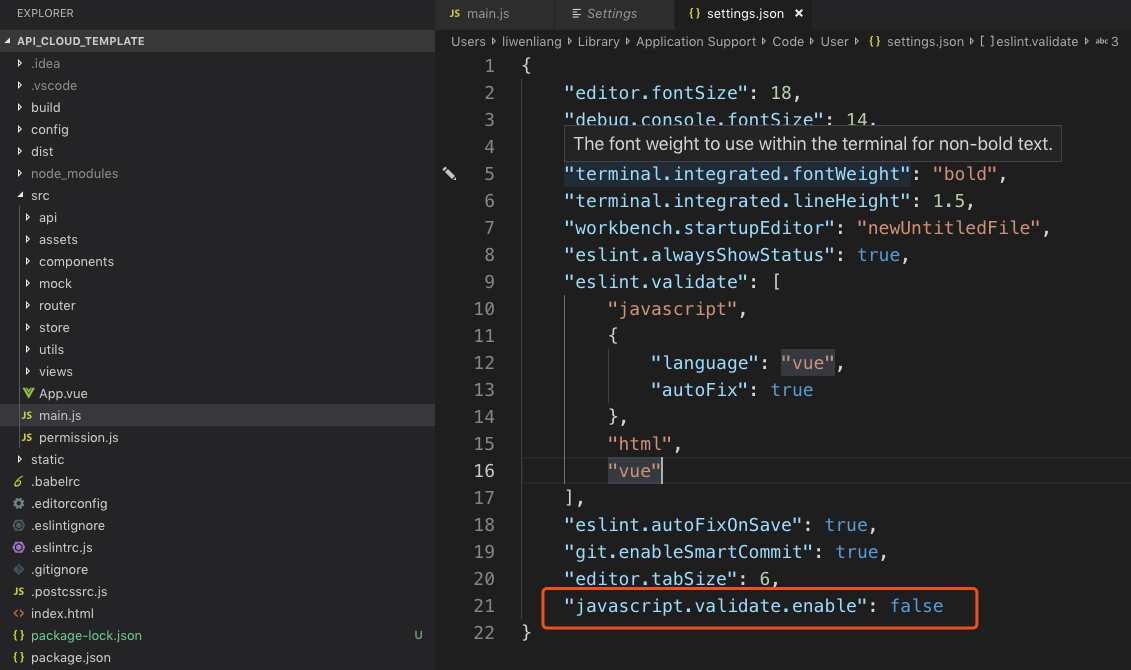Screen dimensions: 1131x670
Task: Click the Library breadcrumb segment
Action: click(x=599, y=41)
